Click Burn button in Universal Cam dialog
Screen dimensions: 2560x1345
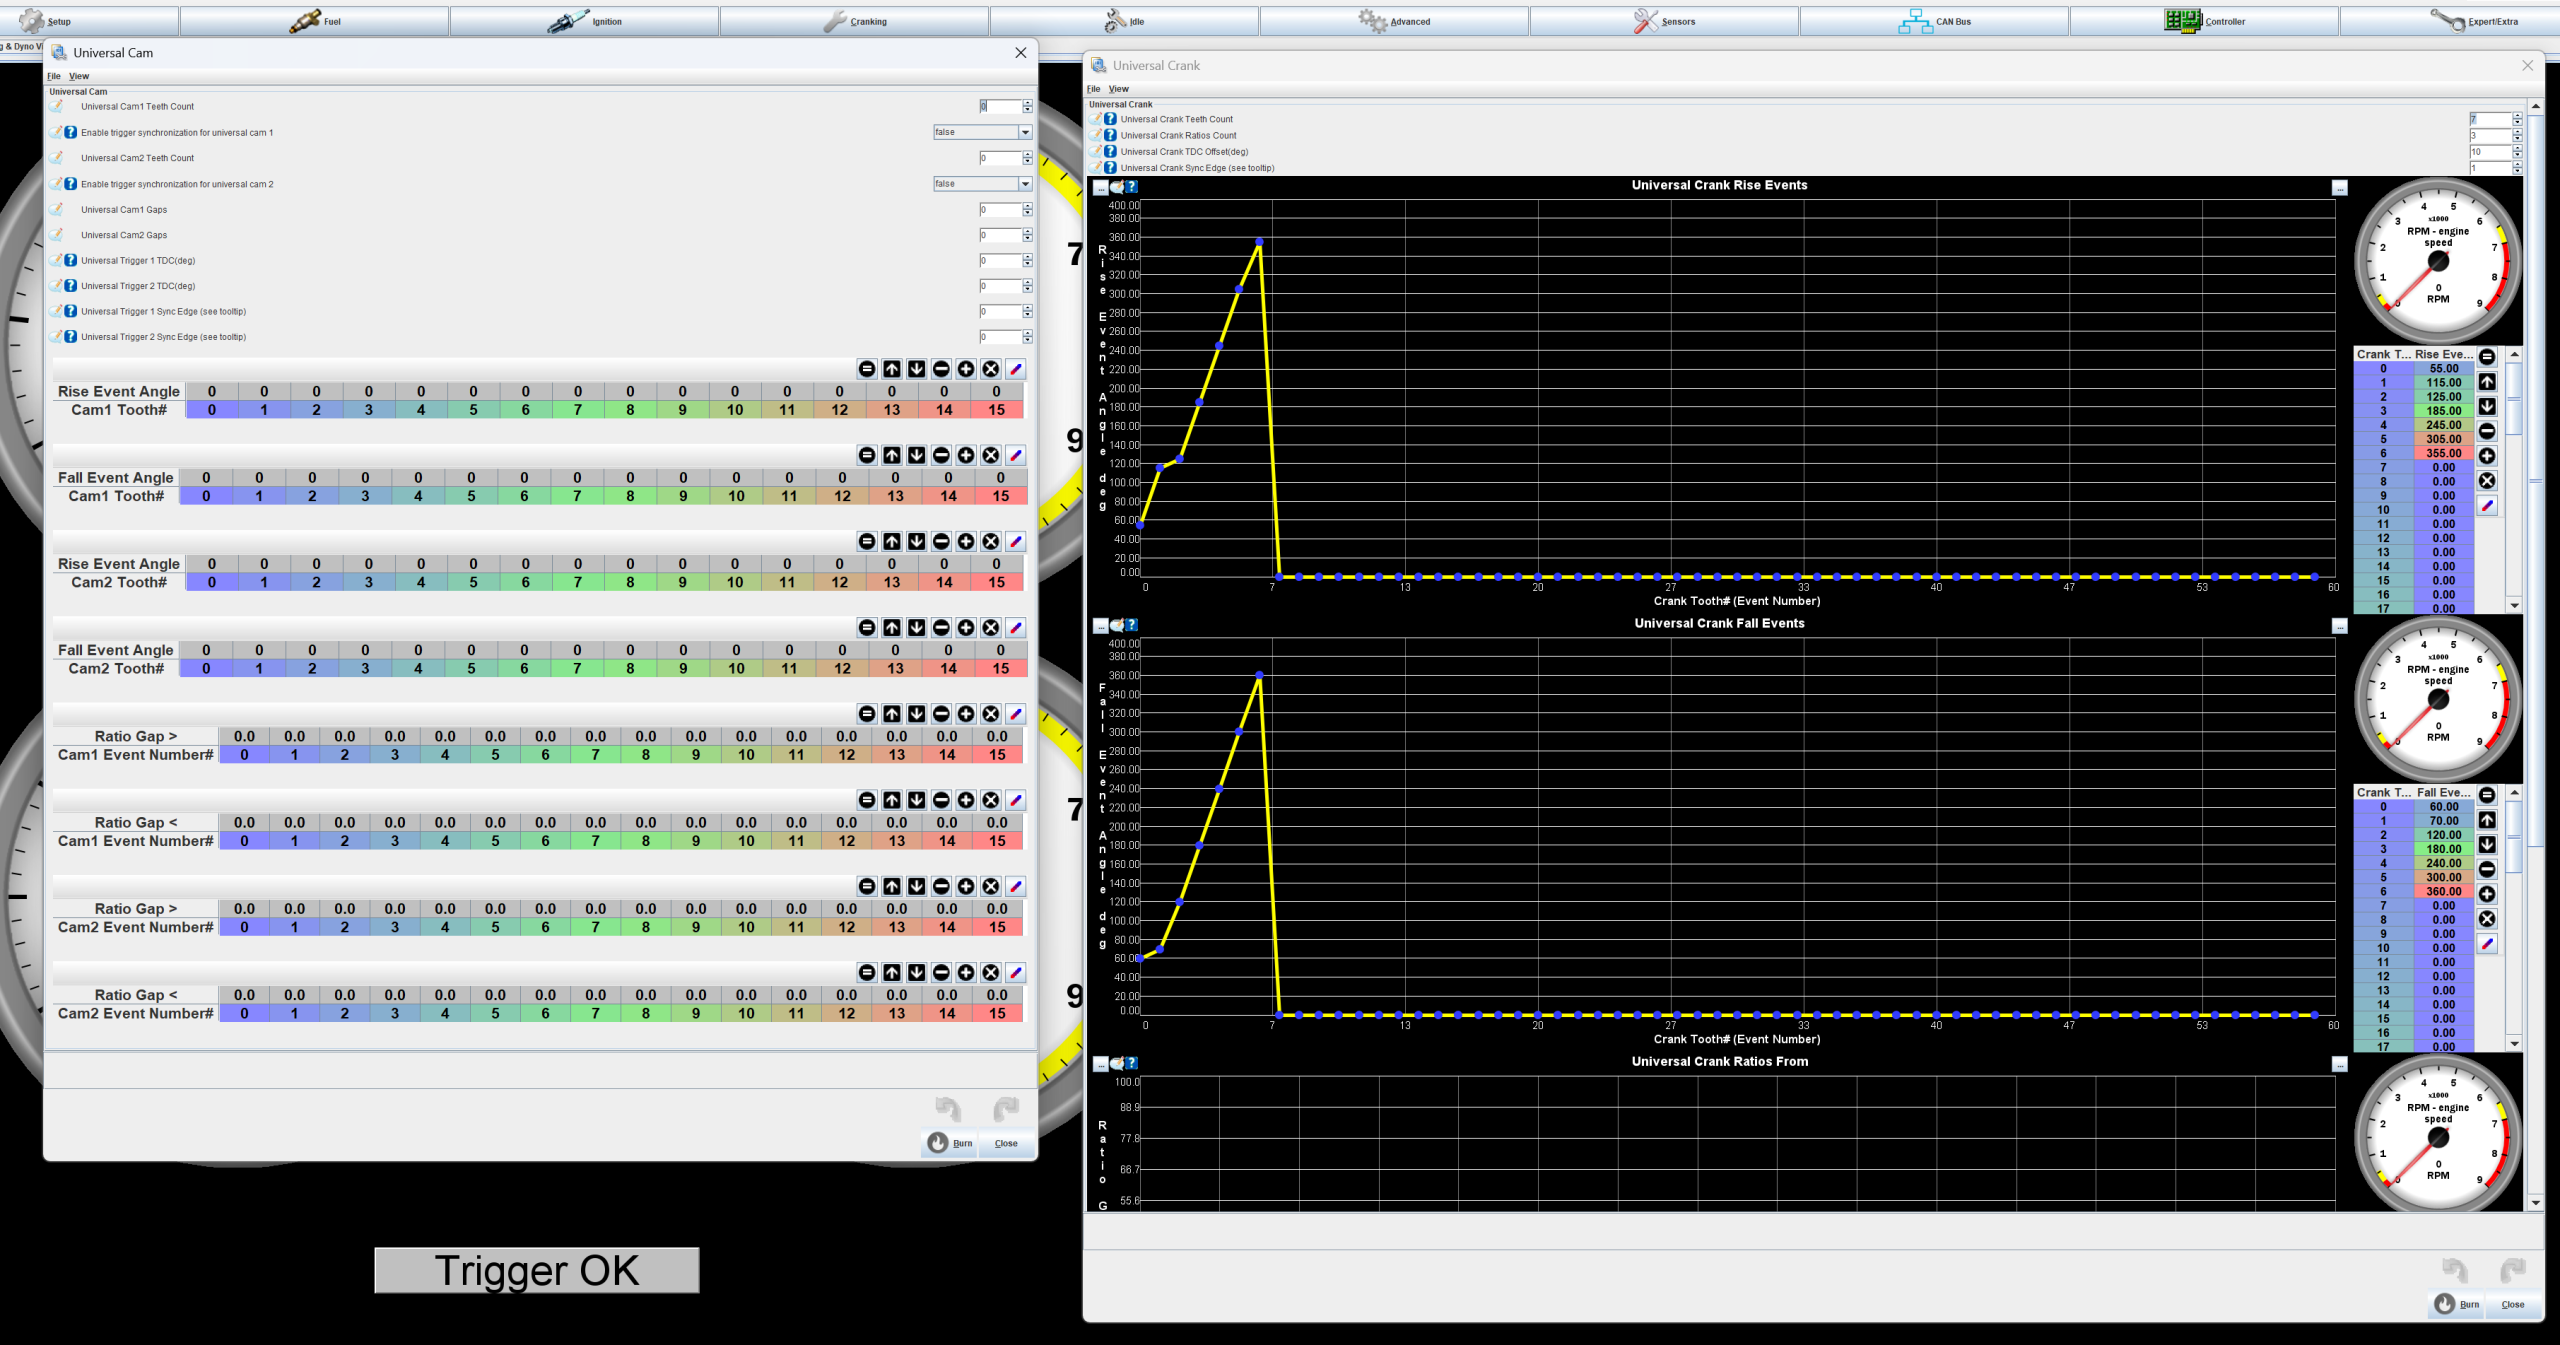click(x=950, y=1143)
